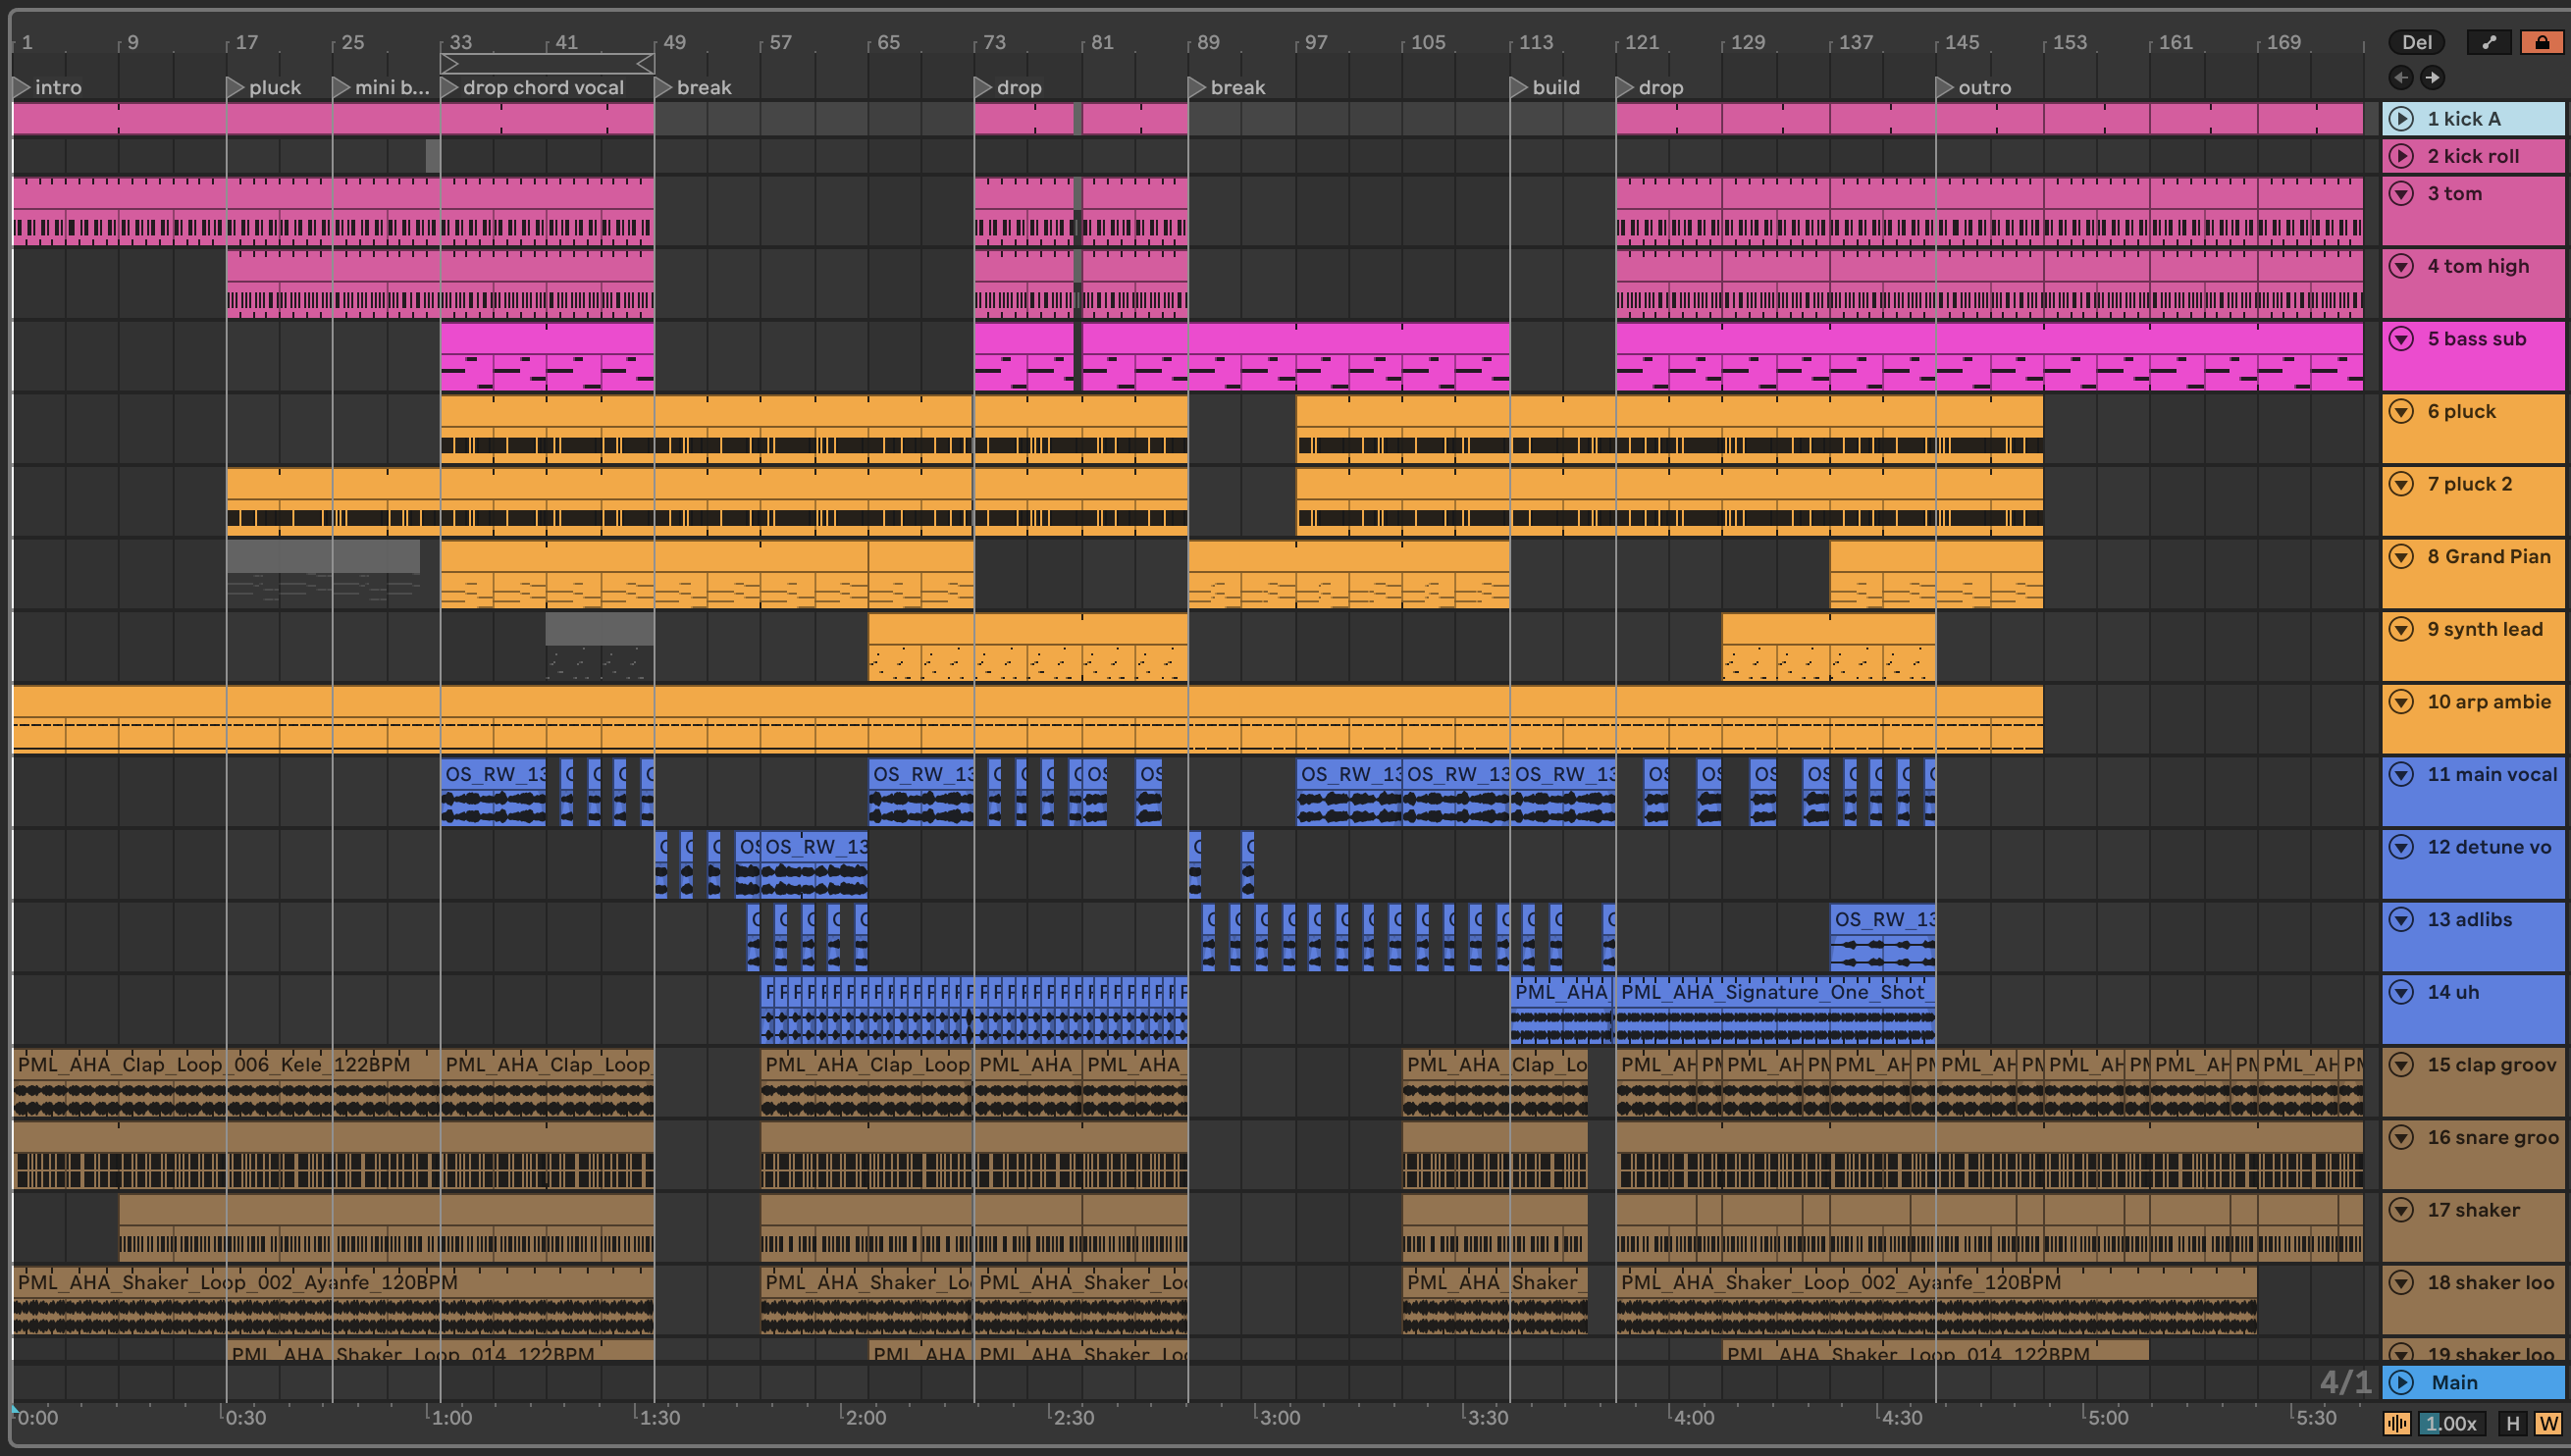Toggle the W optimize width button

tap(2547, 1423)
